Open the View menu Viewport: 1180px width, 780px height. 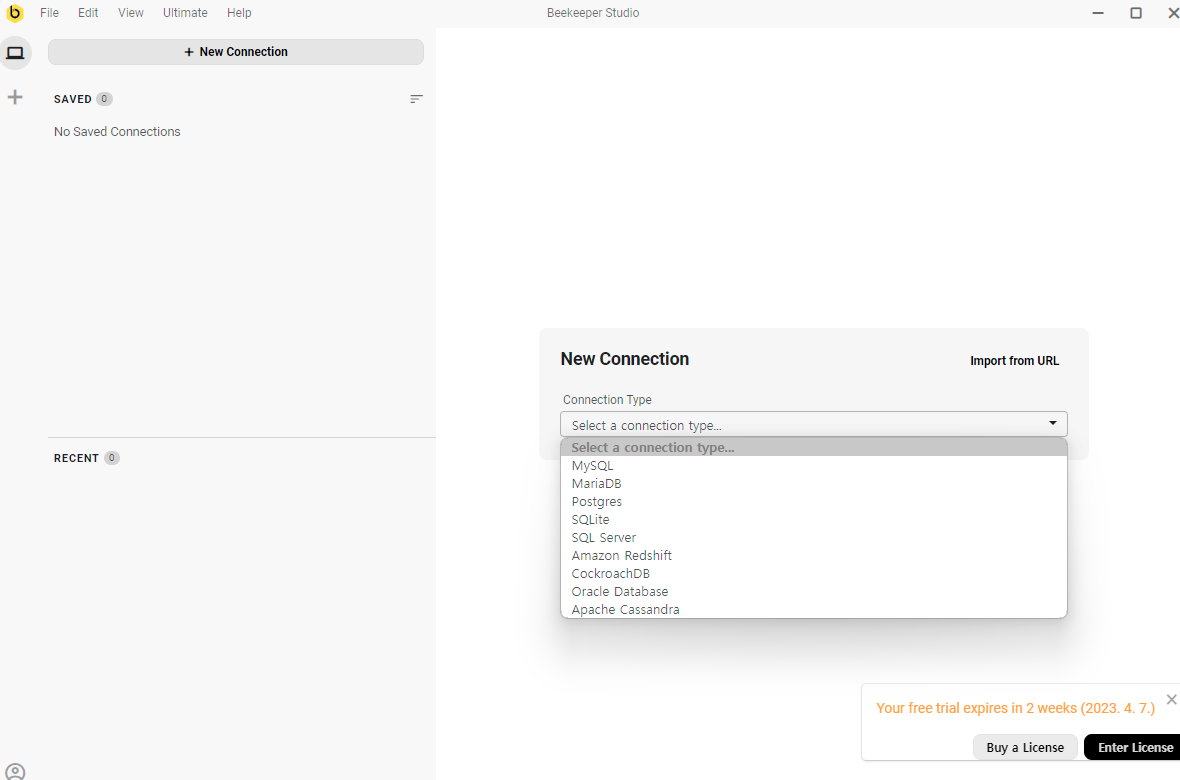pos(130,13)
